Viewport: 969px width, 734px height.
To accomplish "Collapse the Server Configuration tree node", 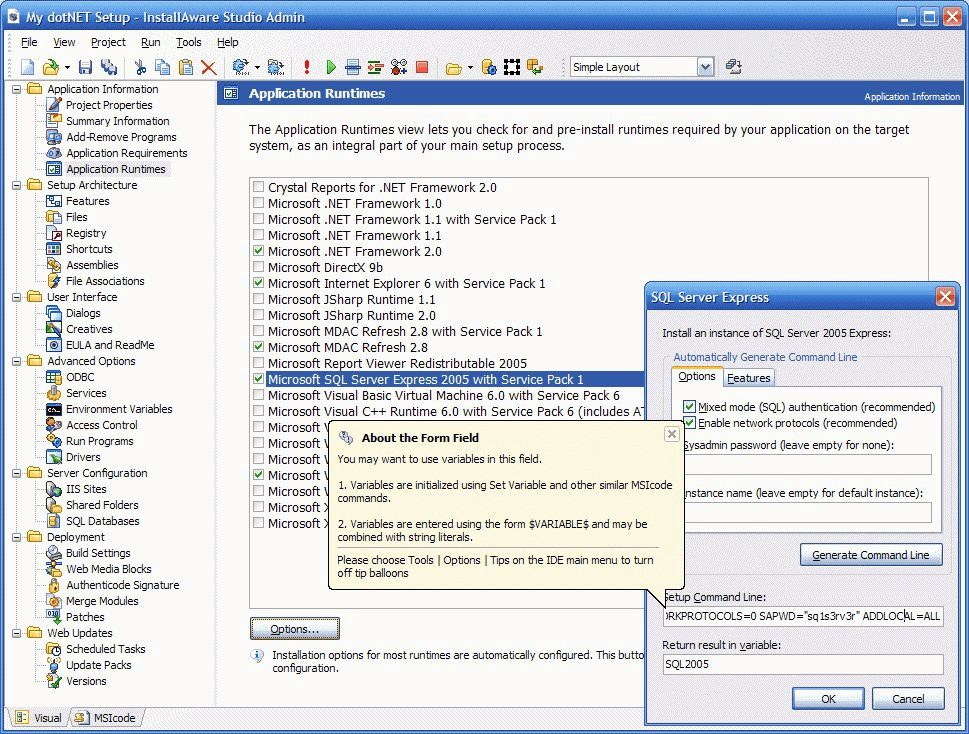I will 17,473.
